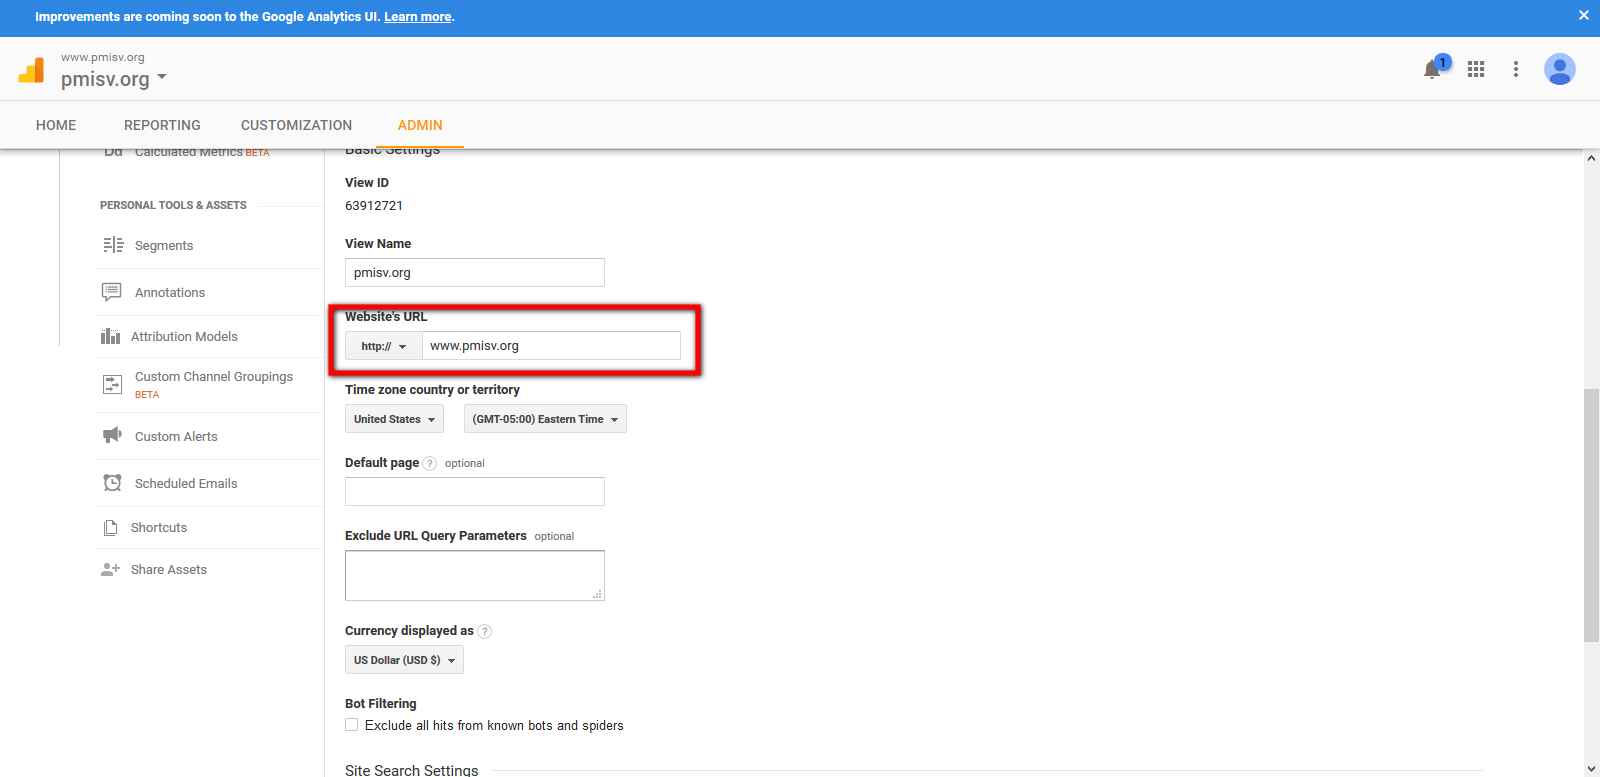Click the Currency displayed as help icon
Image resolution: width=1600 pixels, height=777 pixels.
click(x=485, y=631)
